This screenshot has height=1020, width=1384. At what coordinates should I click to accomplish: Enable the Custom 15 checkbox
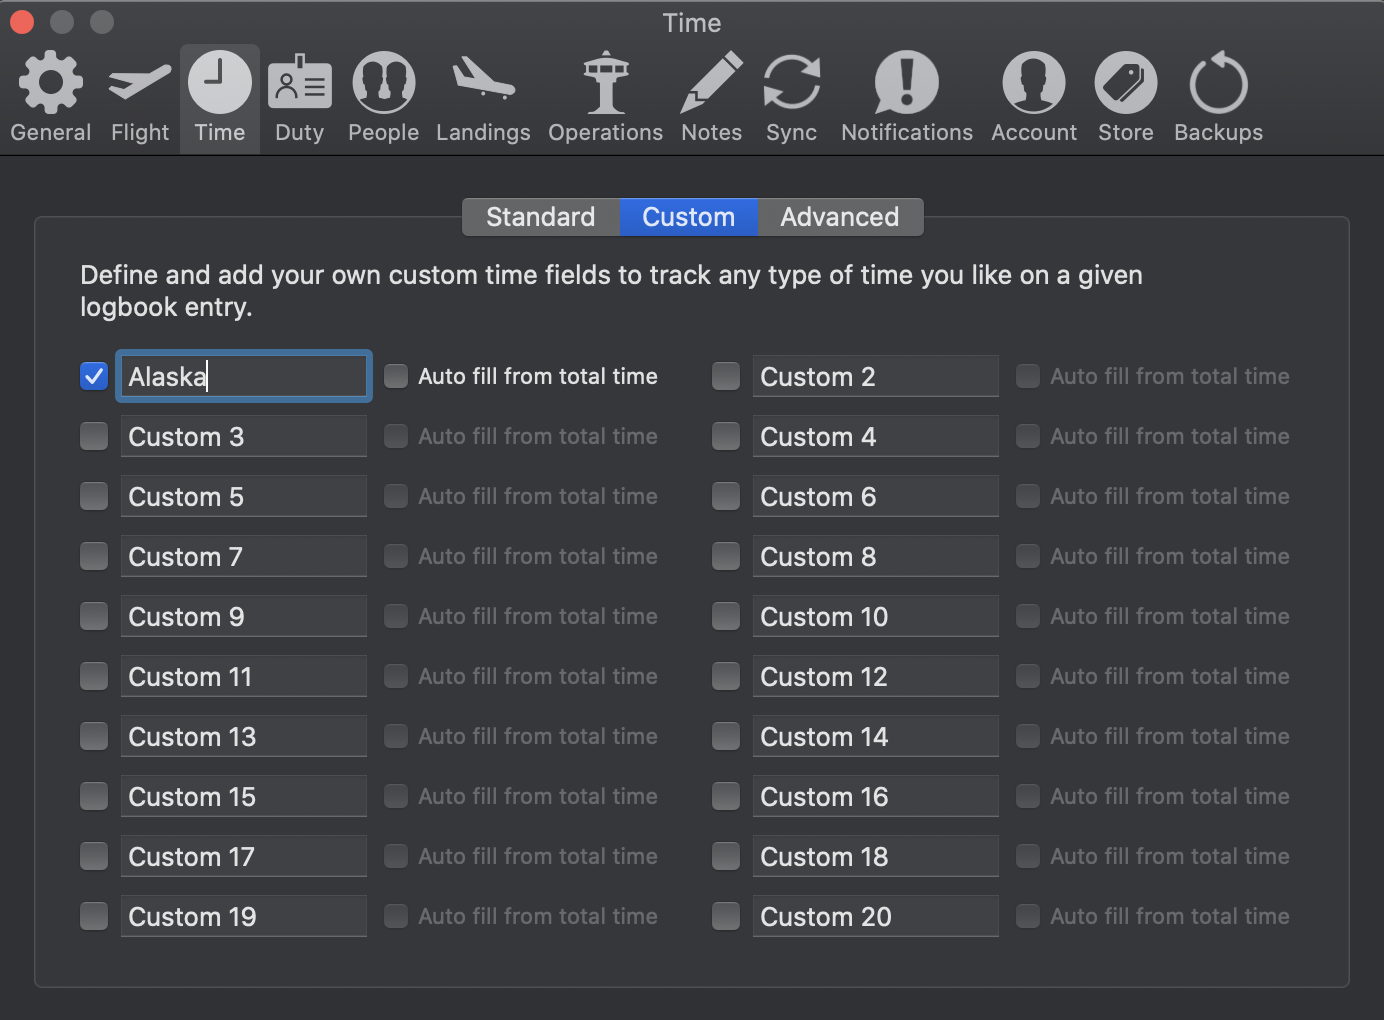(x=94, y=796)
